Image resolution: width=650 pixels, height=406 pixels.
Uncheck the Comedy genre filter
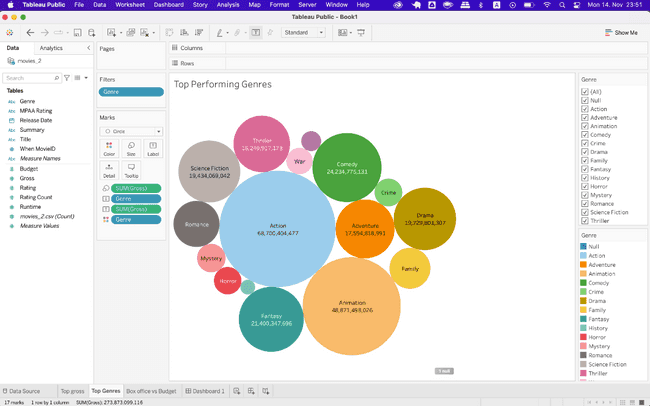[x=585, y=135]
